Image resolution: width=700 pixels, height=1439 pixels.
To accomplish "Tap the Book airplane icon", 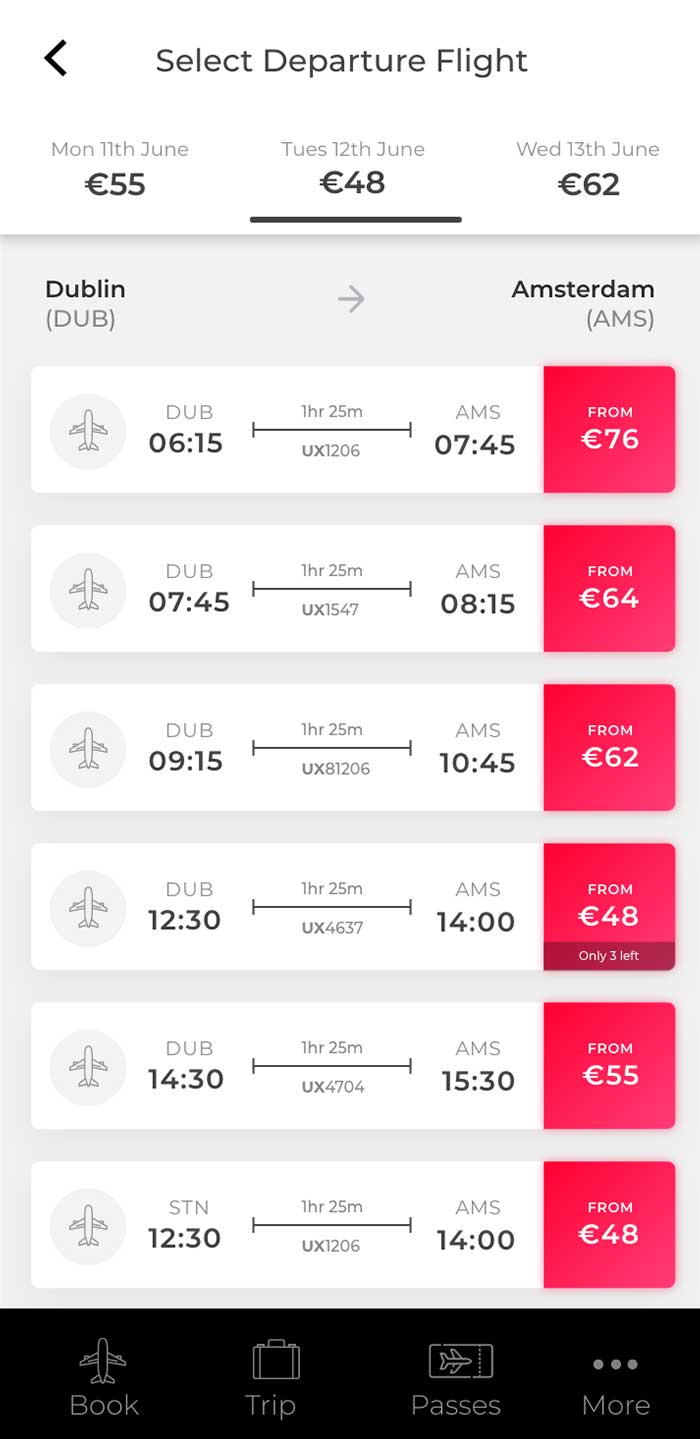I will coord(104,1362).
